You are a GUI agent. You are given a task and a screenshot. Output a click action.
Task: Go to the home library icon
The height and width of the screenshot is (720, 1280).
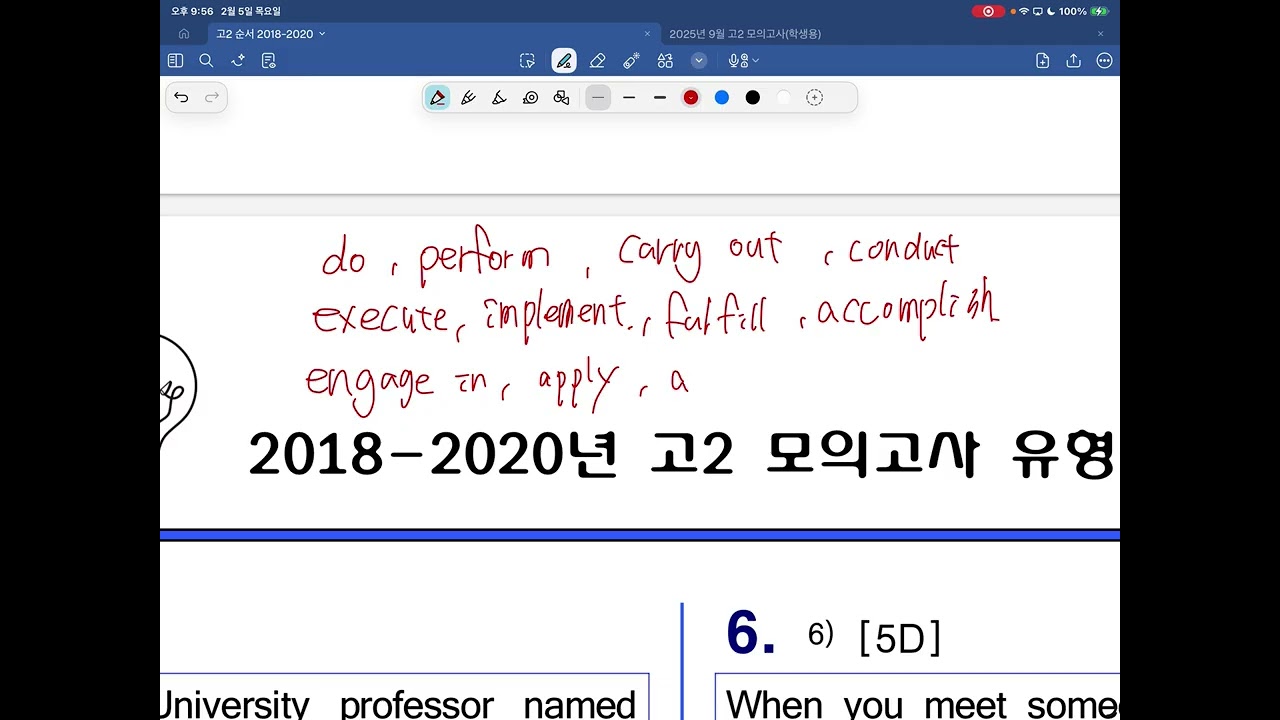click(x=184, y=34)
